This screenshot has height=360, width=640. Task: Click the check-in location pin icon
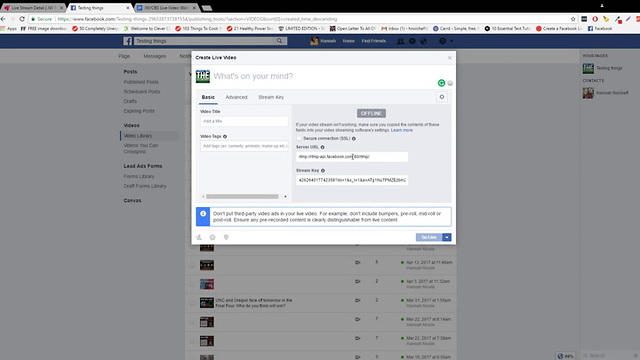(x=226, y=237)
